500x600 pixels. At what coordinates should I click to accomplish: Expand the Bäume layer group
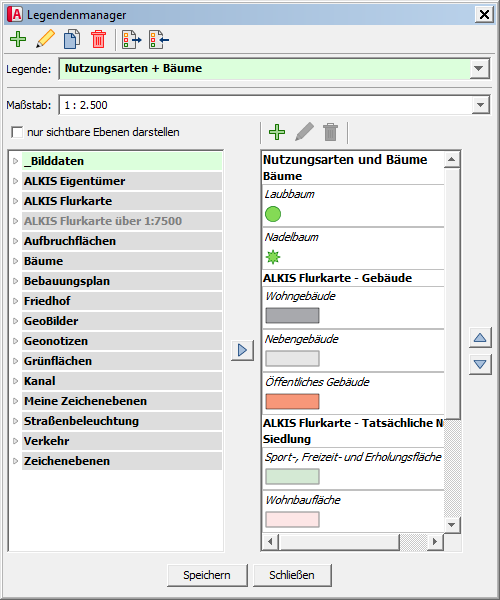15,261
